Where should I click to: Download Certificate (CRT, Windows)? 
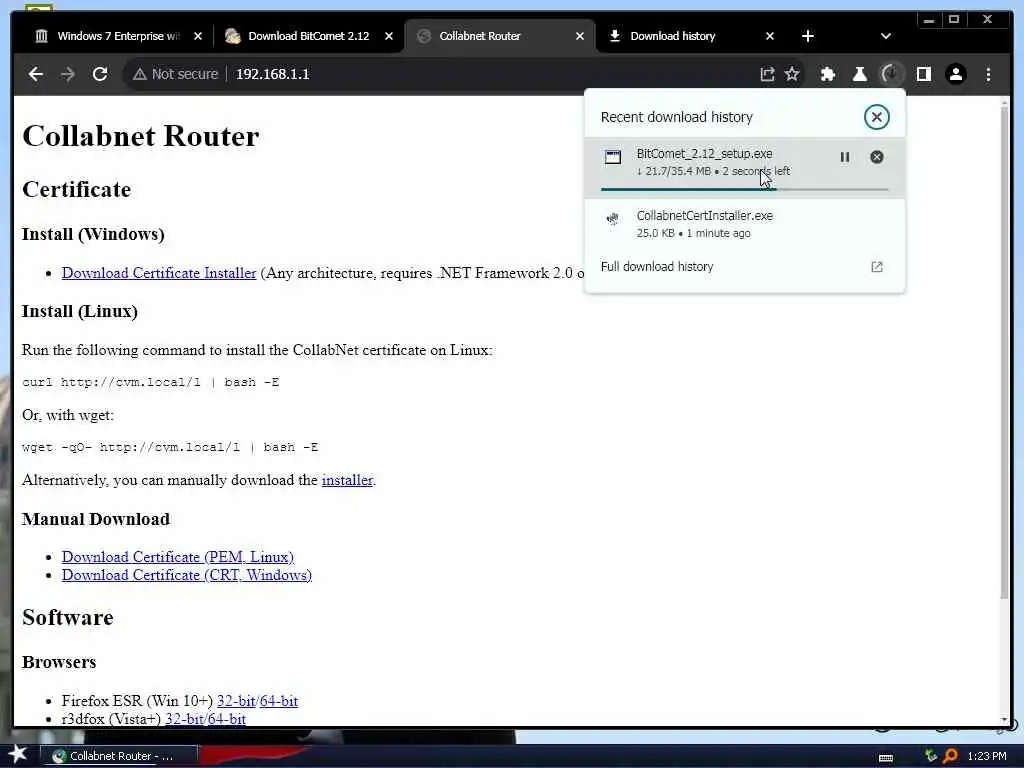187,575
